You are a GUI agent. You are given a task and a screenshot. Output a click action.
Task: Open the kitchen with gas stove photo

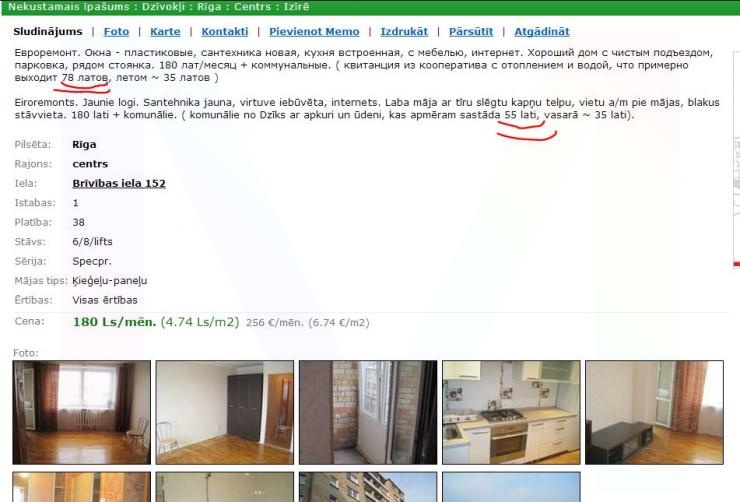point(511,412)
